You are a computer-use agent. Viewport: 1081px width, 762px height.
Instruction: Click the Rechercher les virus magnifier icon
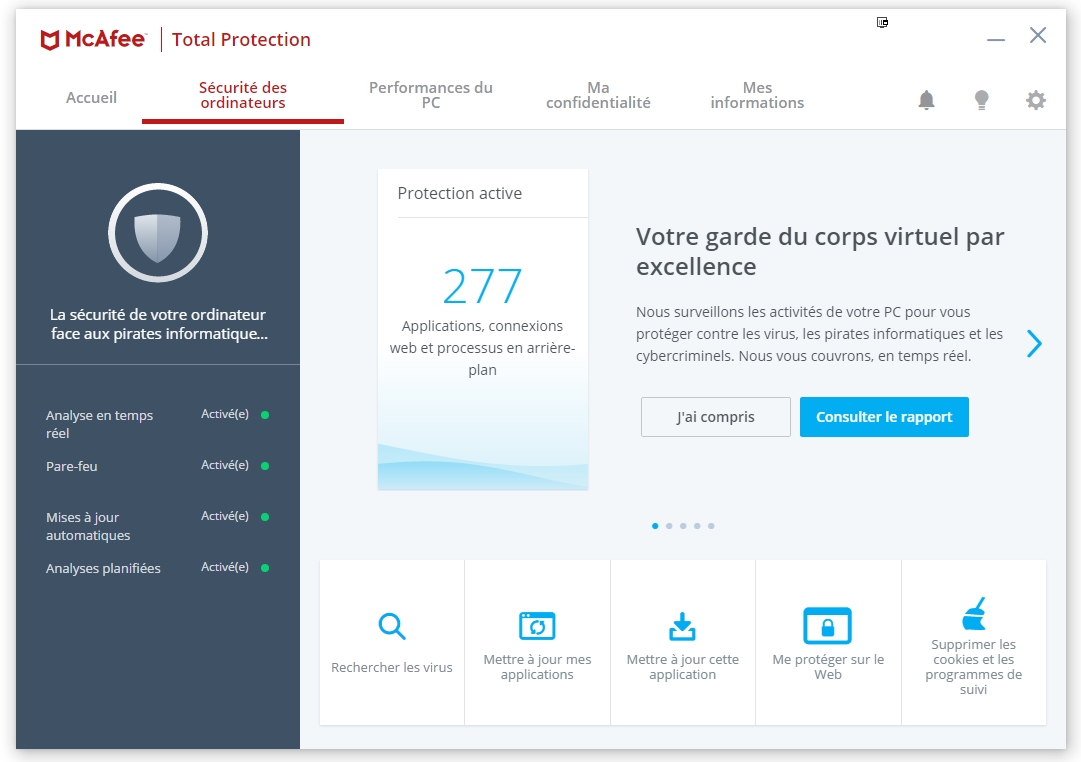coord(392,627)
